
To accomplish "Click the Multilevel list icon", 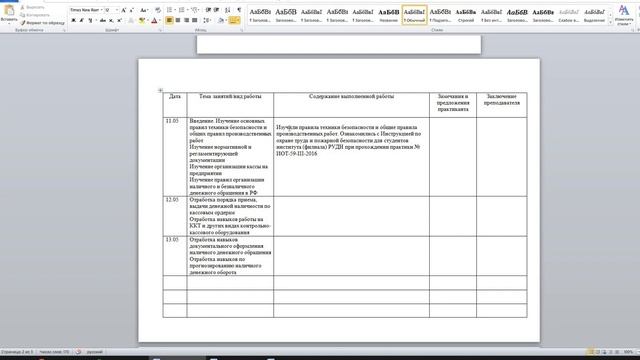I will click(x=195, y=10).
